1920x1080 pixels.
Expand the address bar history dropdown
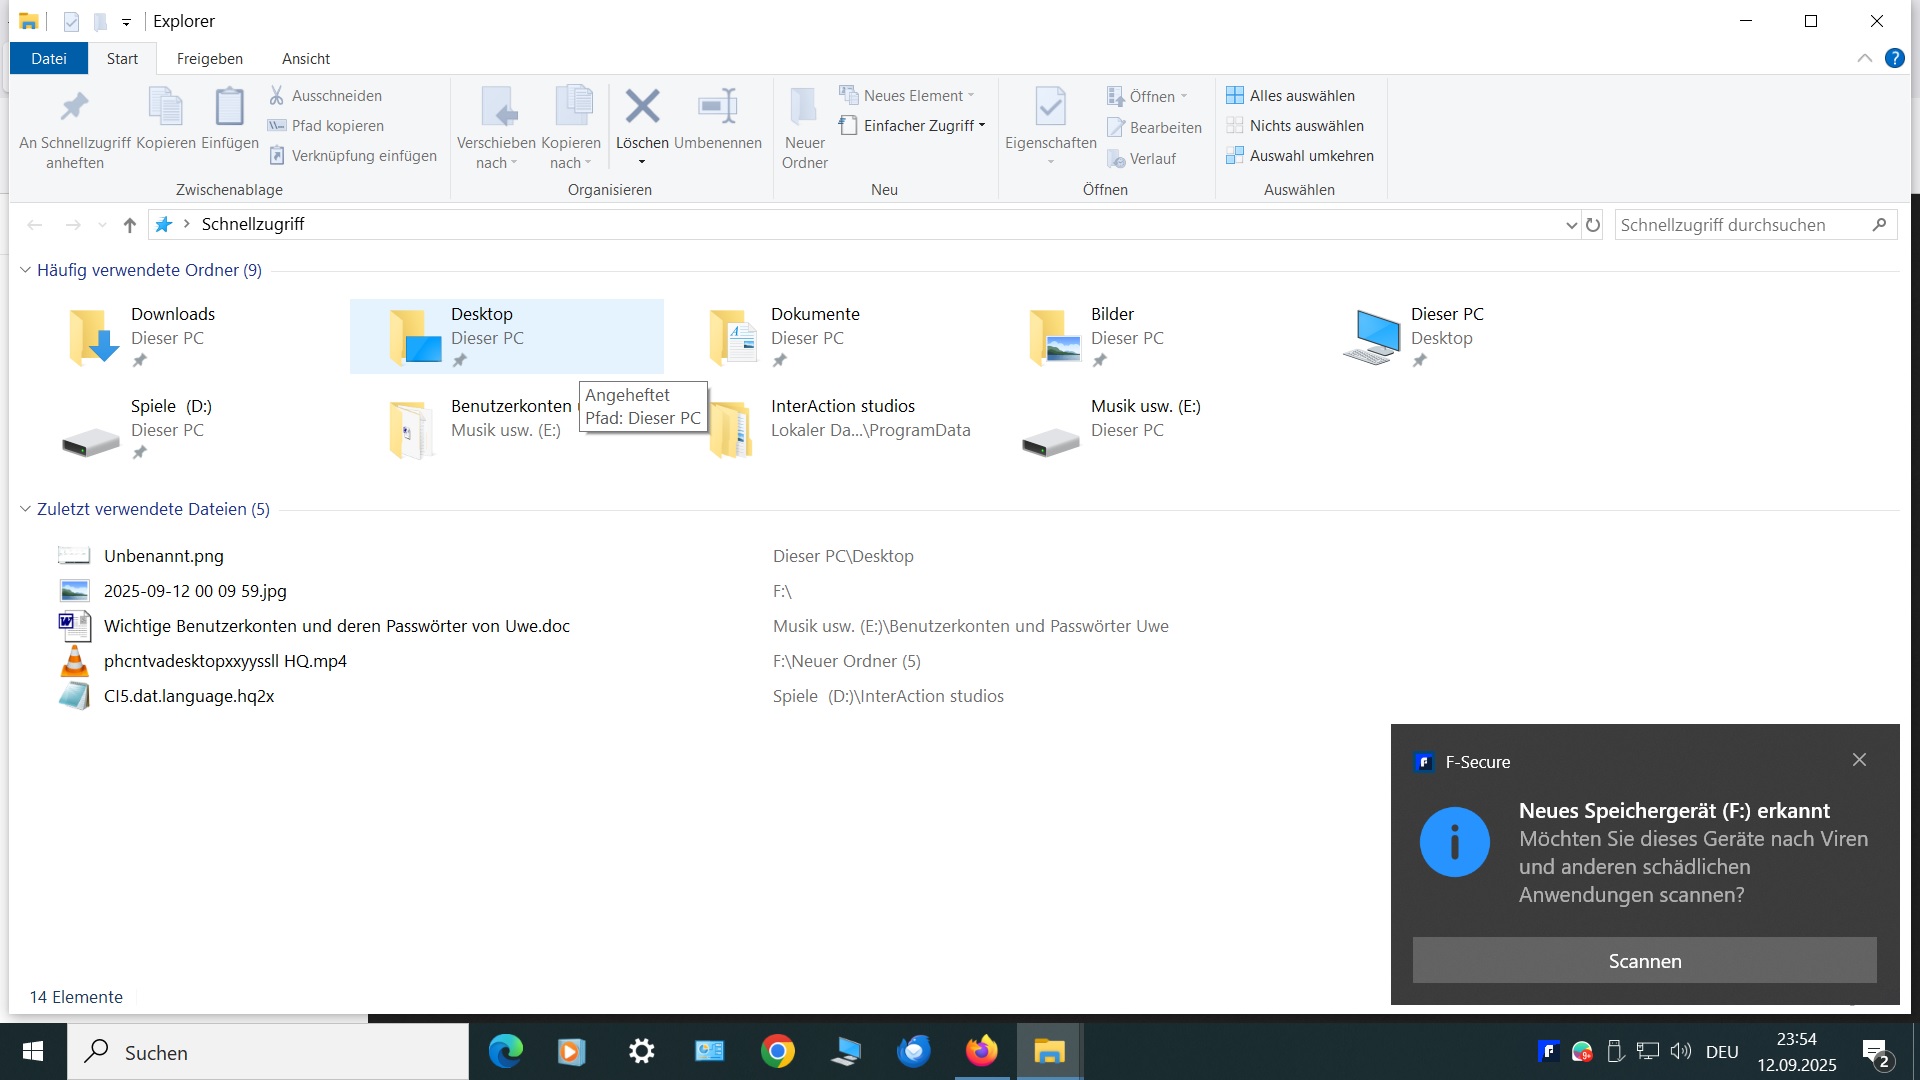(x=1571, y=226)
